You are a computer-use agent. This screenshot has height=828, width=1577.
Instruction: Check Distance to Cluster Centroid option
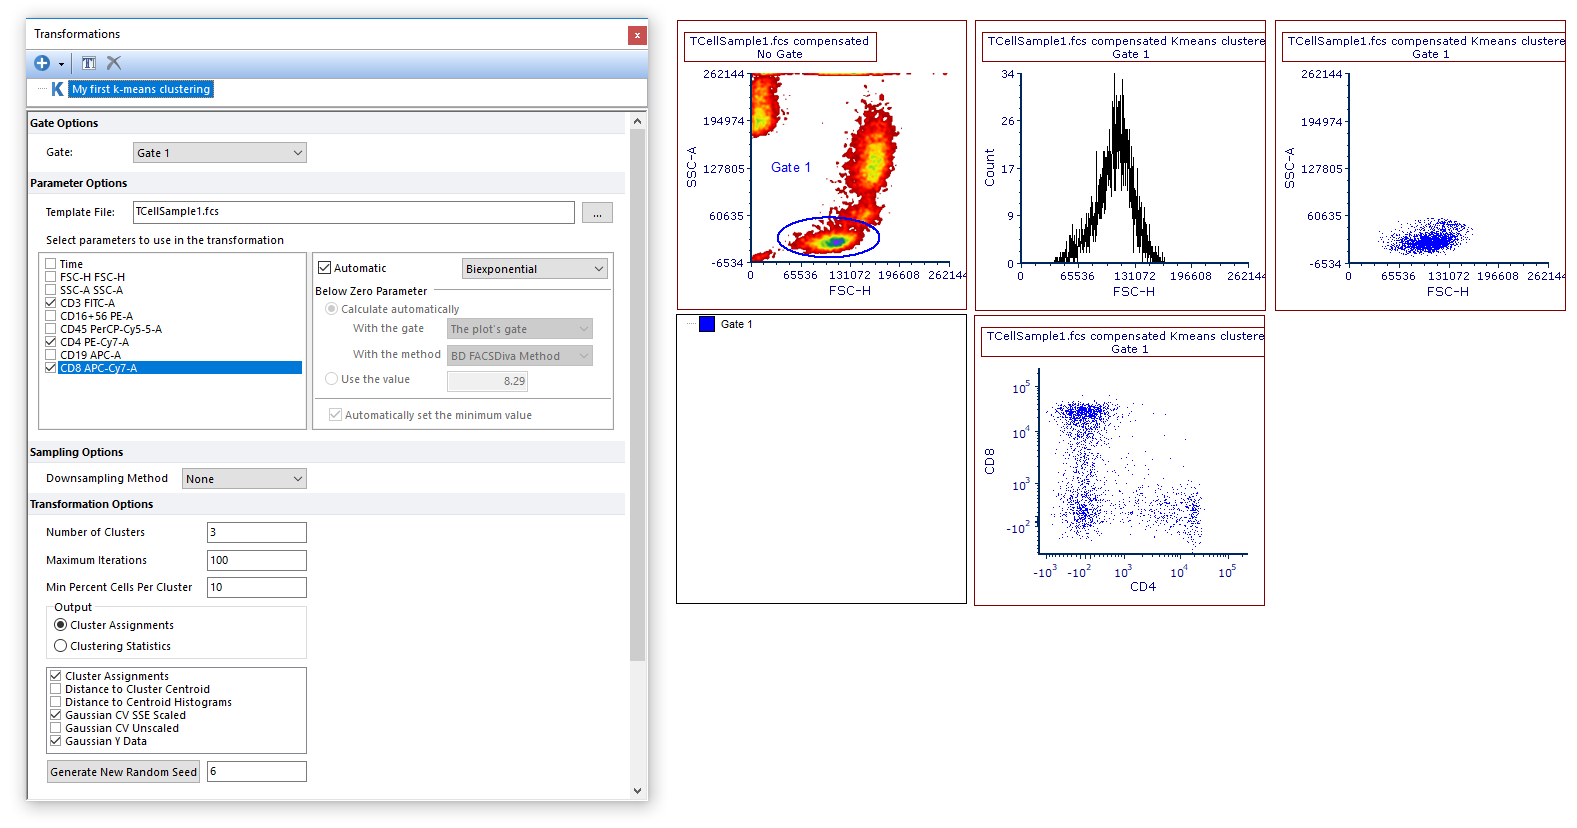click(x=56, y=689)
